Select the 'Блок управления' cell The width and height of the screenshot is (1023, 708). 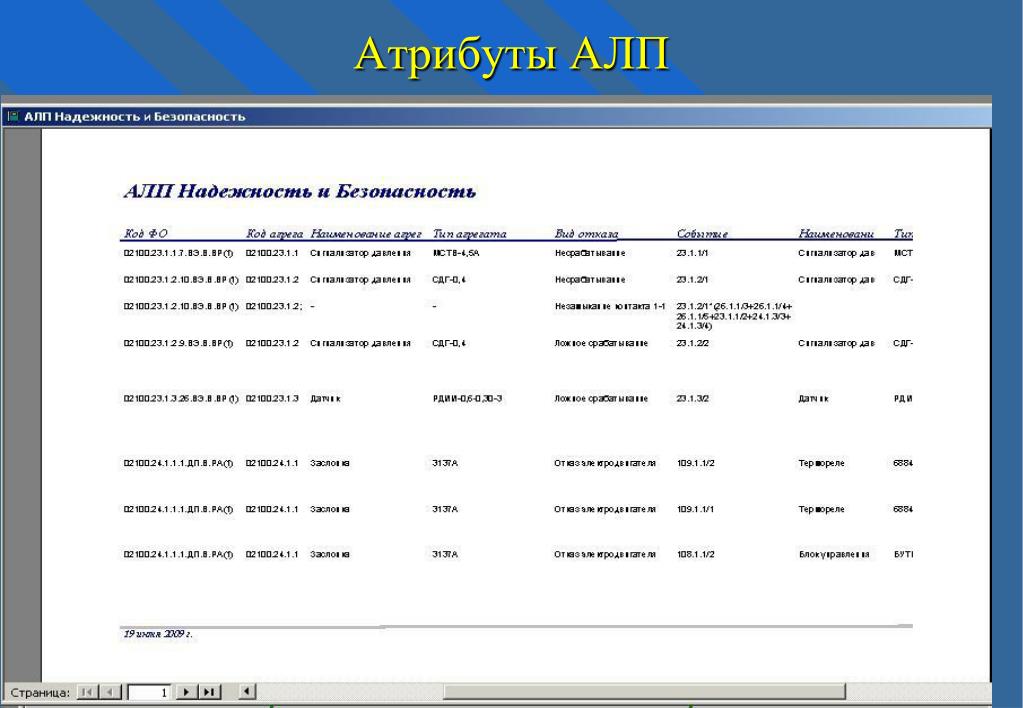pos(834,555)
